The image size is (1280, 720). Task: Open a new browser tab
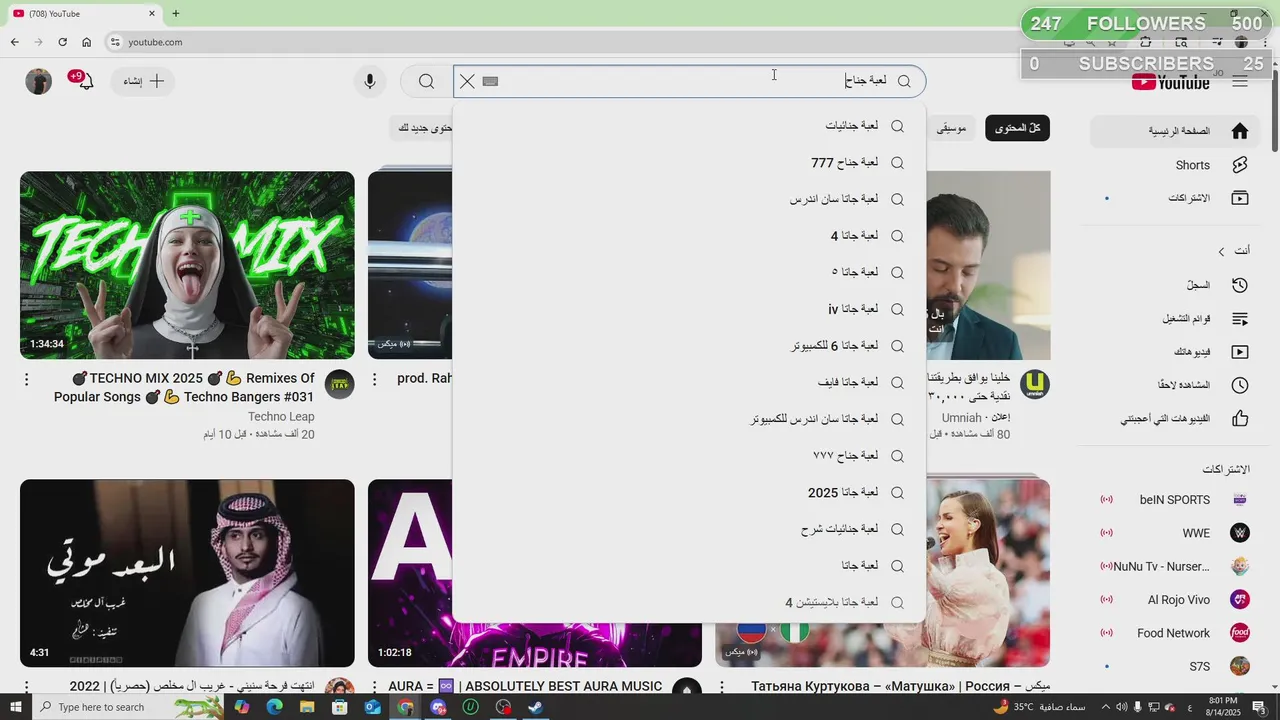coord(176,14)
